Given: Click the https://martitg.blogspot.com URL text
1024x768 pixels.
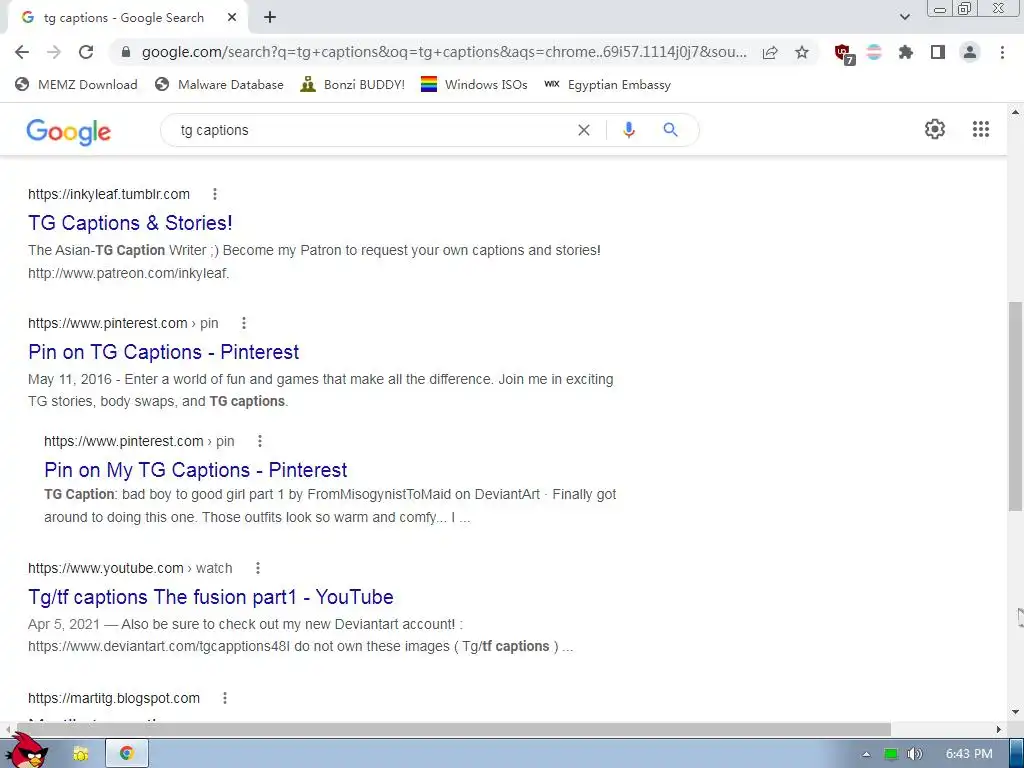Looking at the screenshot, I should tap(114, 698).
